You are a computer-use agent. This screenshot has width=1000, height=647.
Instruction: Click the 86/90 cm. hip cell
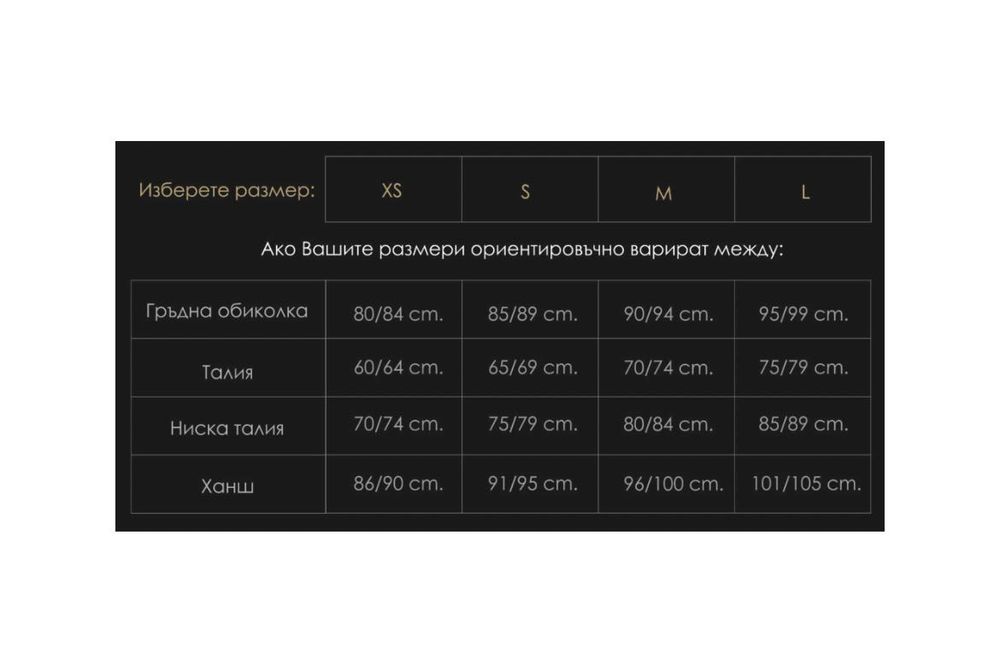(398, 483)
